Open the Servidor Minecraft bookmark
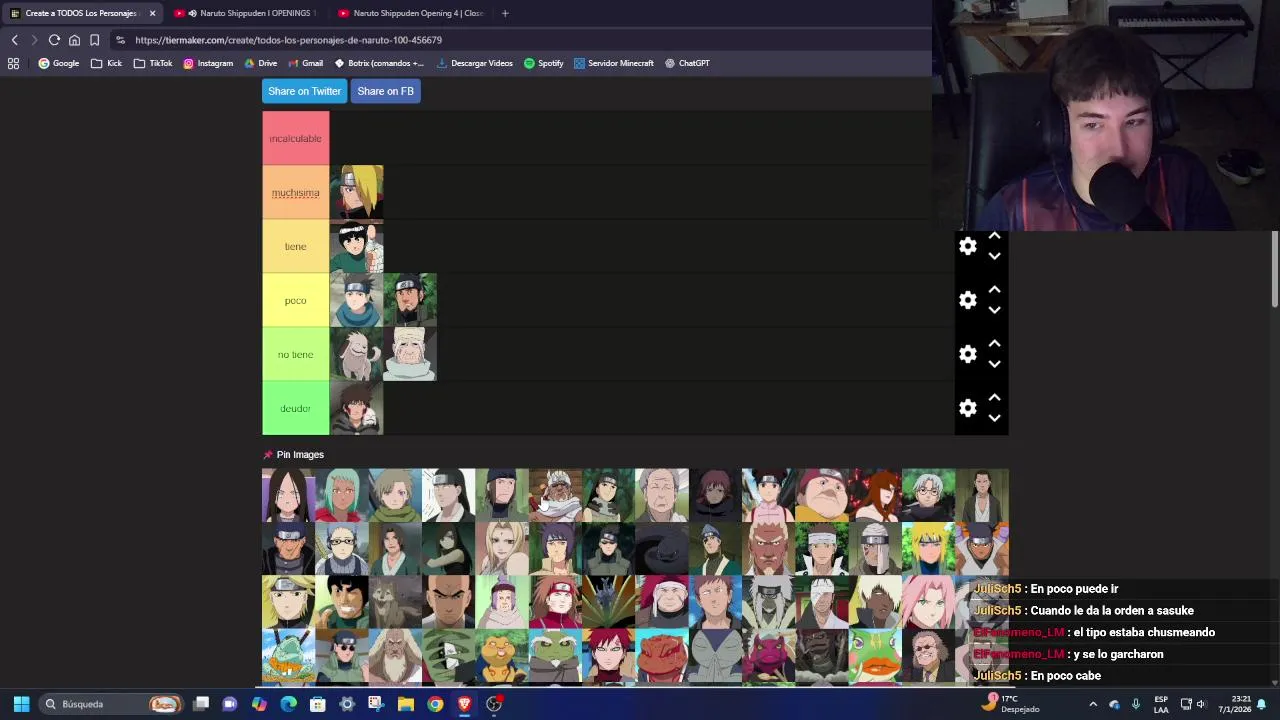The width and height of the screenshot is (1280, 720). [613, 63]
